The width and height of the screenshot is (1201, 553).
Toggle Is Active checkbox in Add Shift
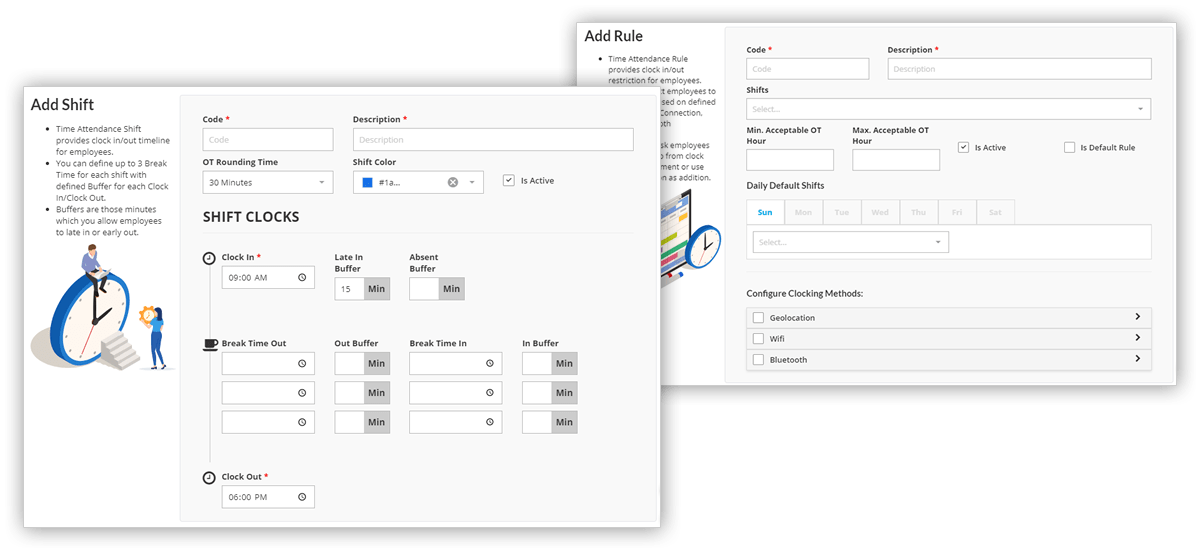tap(508, 180)
